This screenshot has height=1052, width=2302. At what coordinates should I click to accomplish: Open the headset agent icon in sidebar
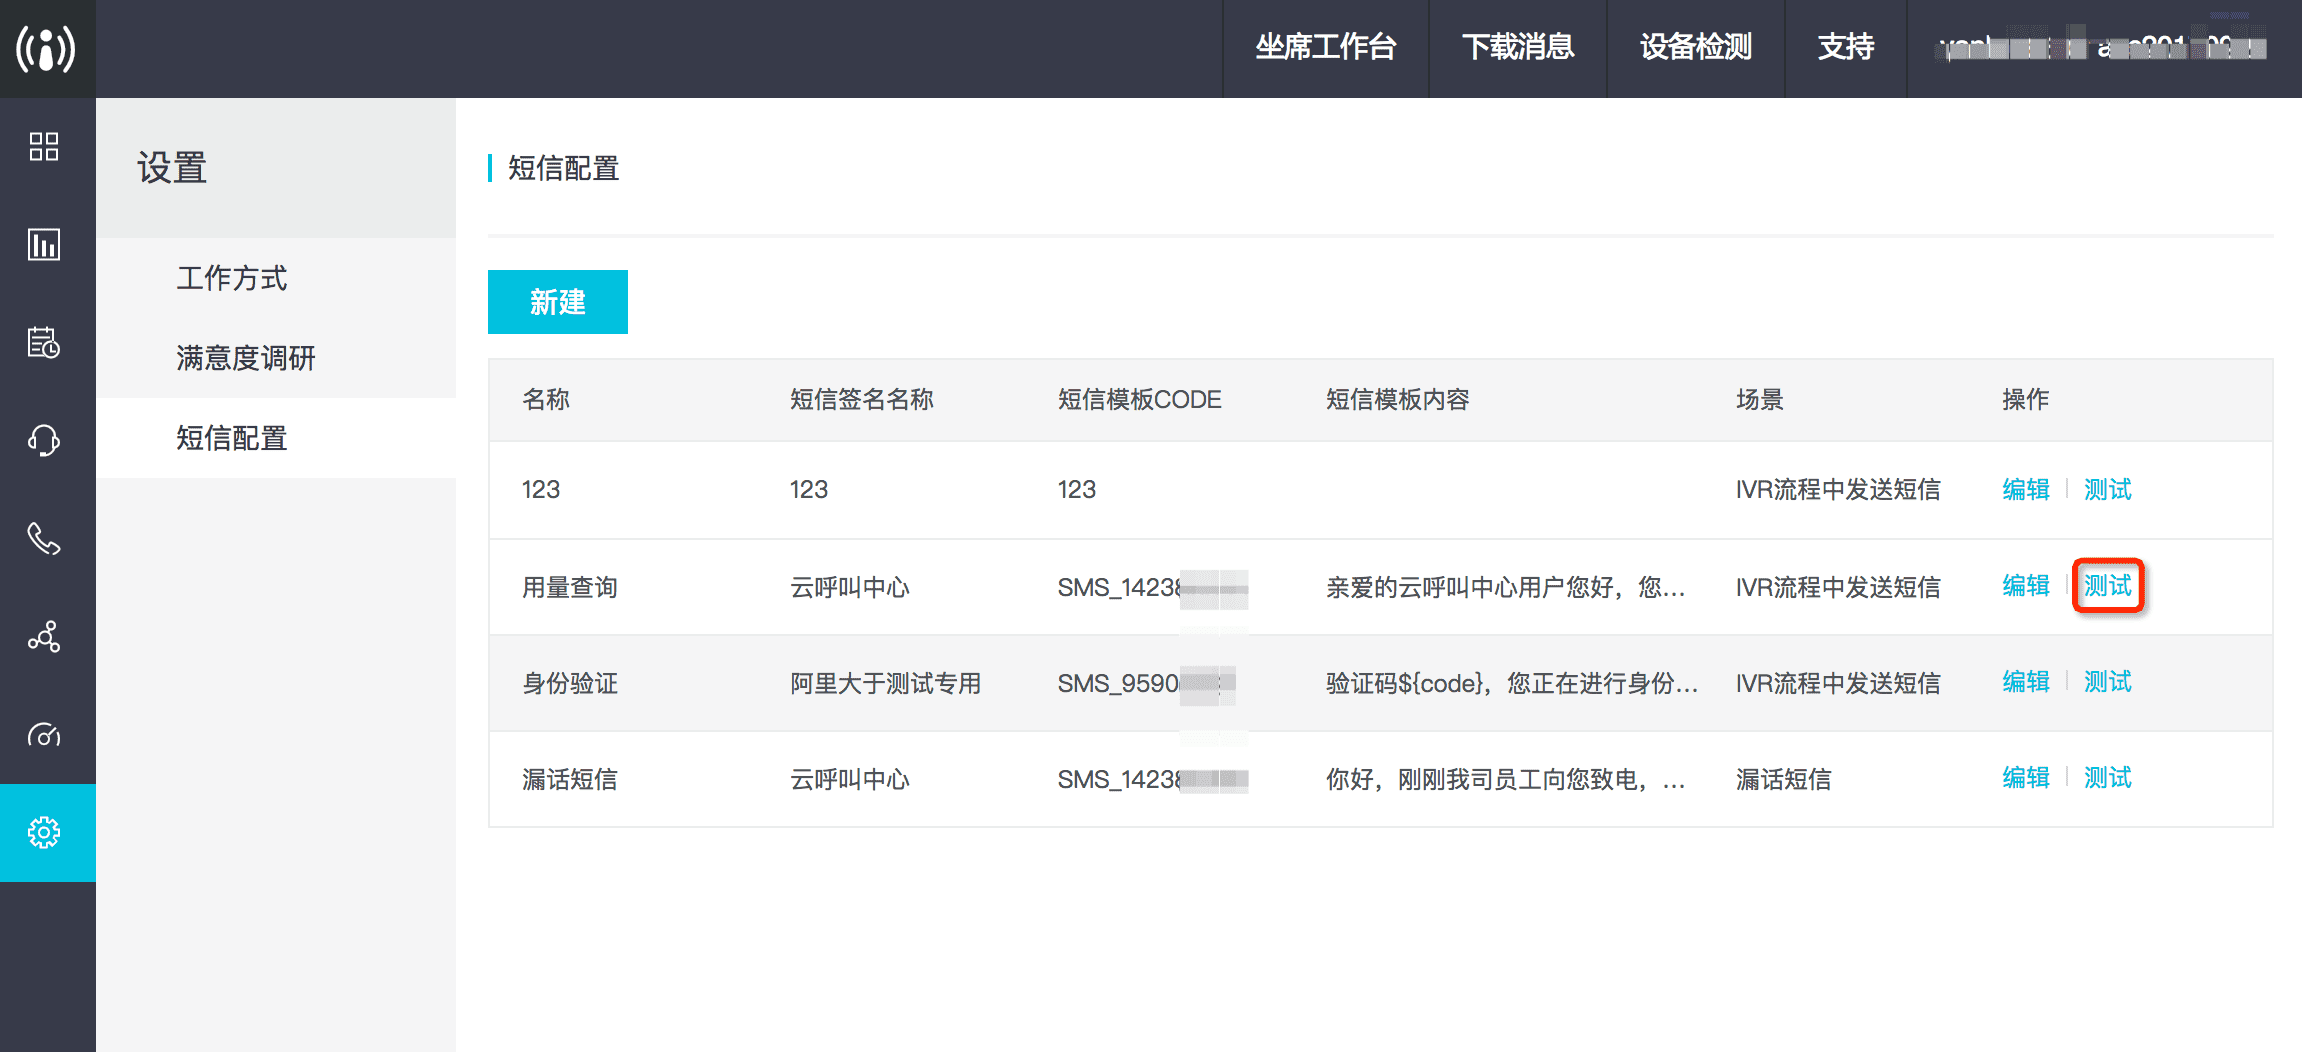(44, 440)
